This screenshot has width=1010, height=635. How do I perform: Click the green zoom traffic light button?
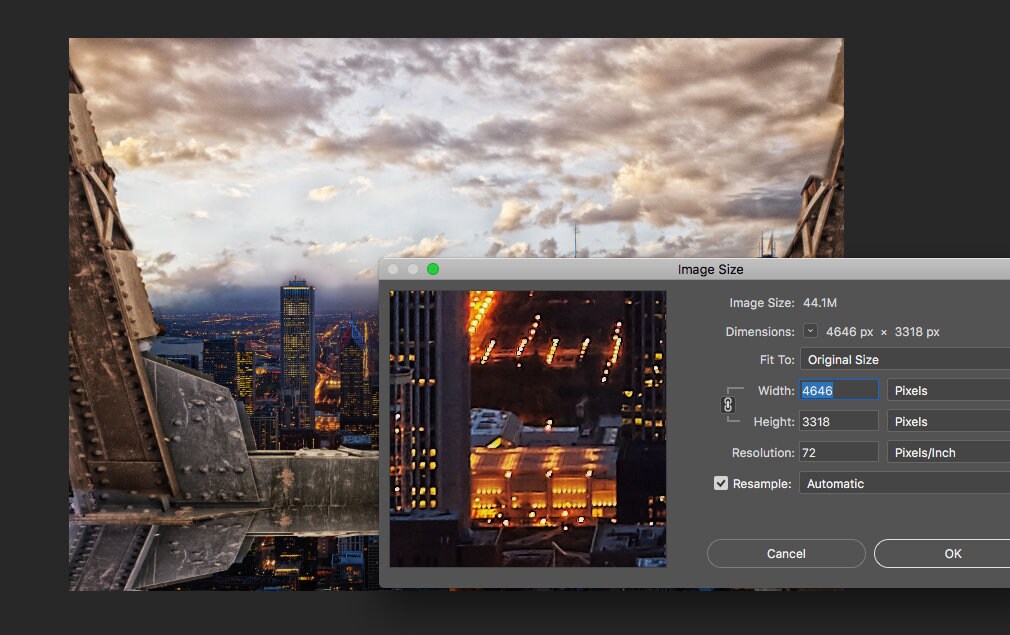pos(433,268)
